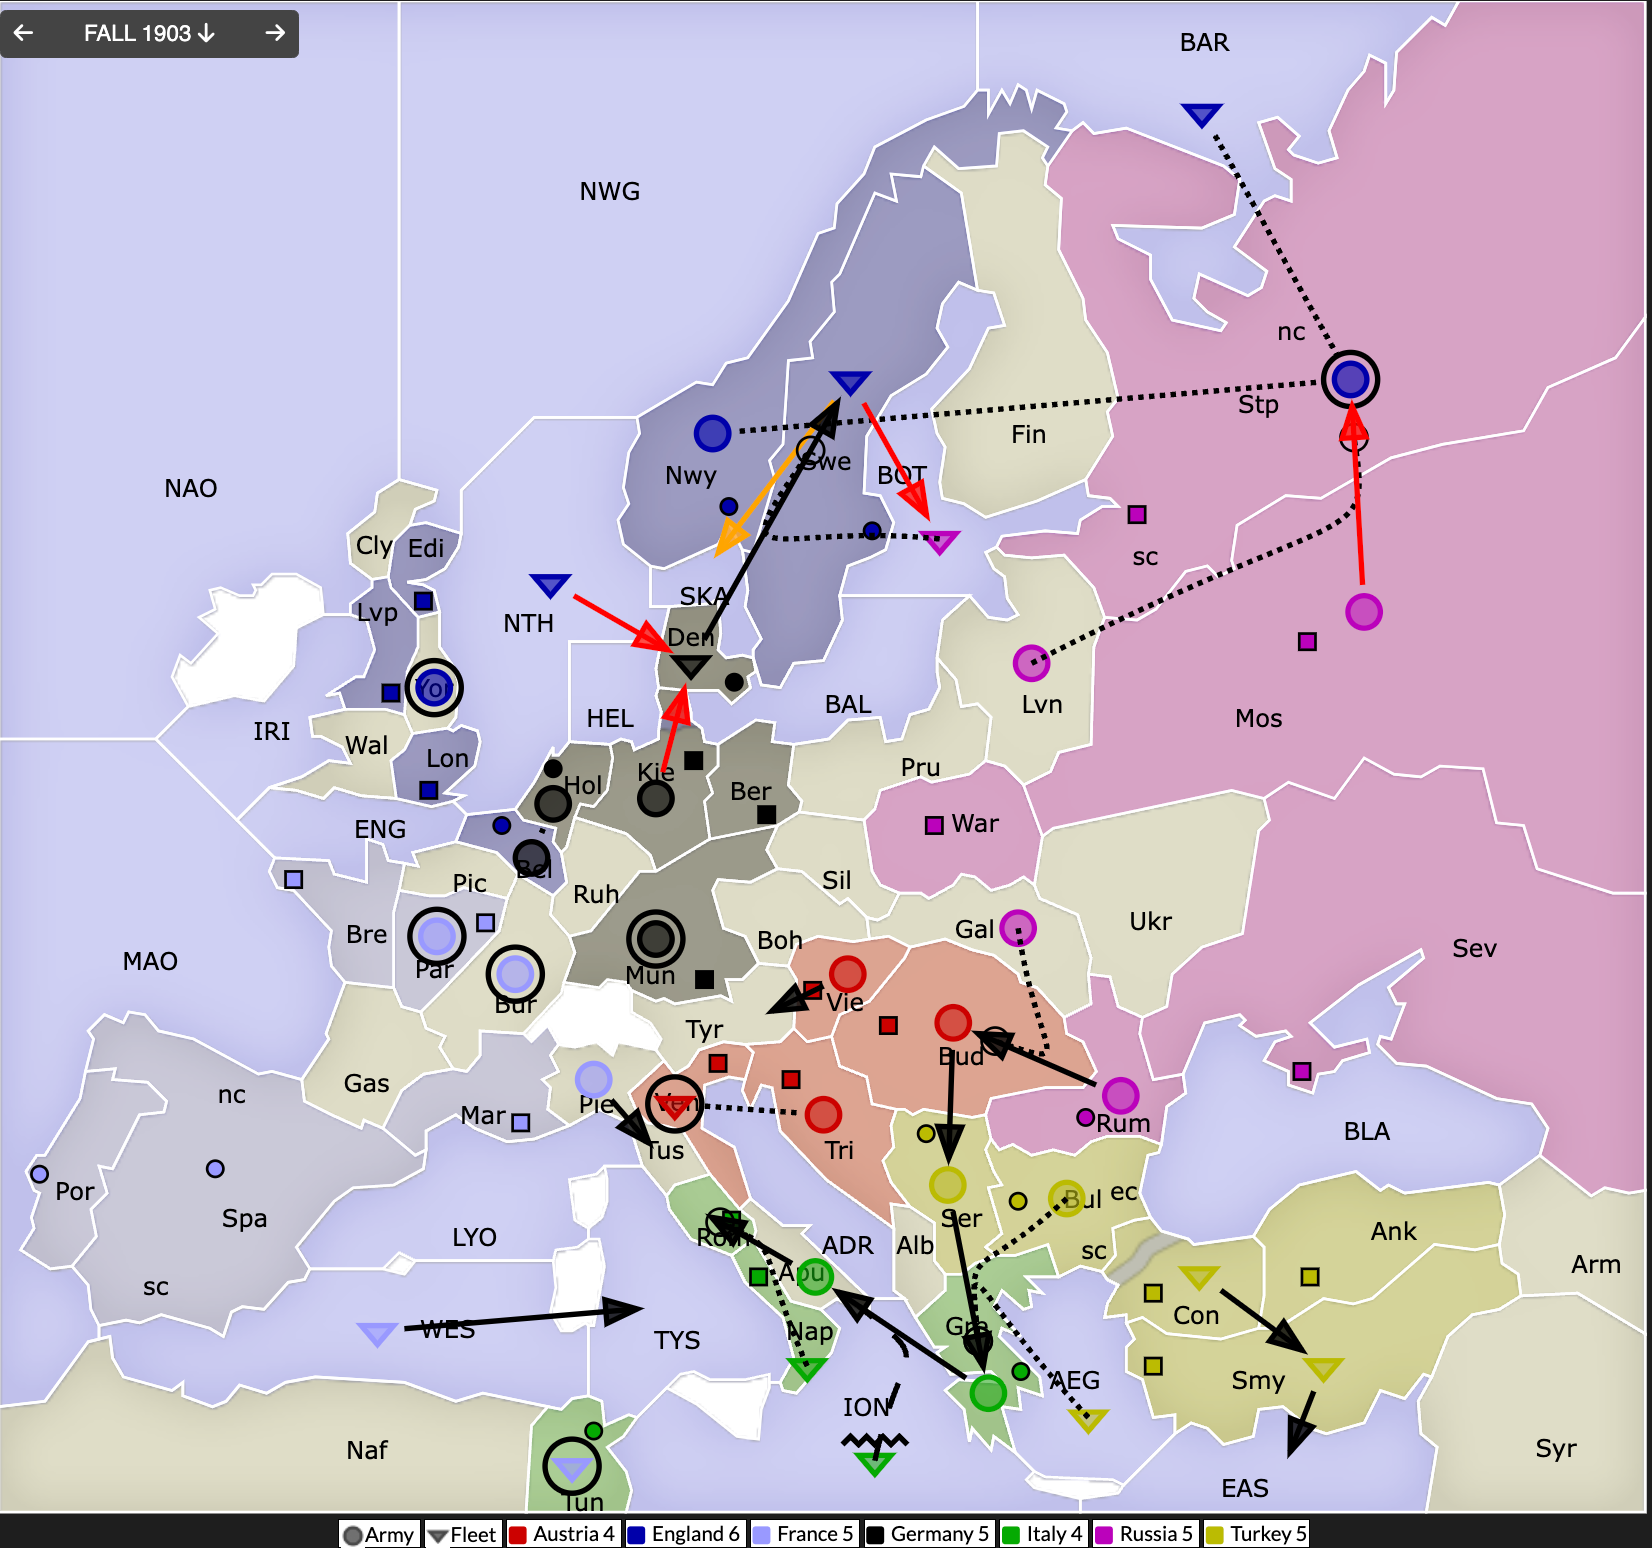The height and width of the screenshot is (1548, 1652).
Task: Select the French army in Paris
Action: pyautogui.click(x=436, y=936)
